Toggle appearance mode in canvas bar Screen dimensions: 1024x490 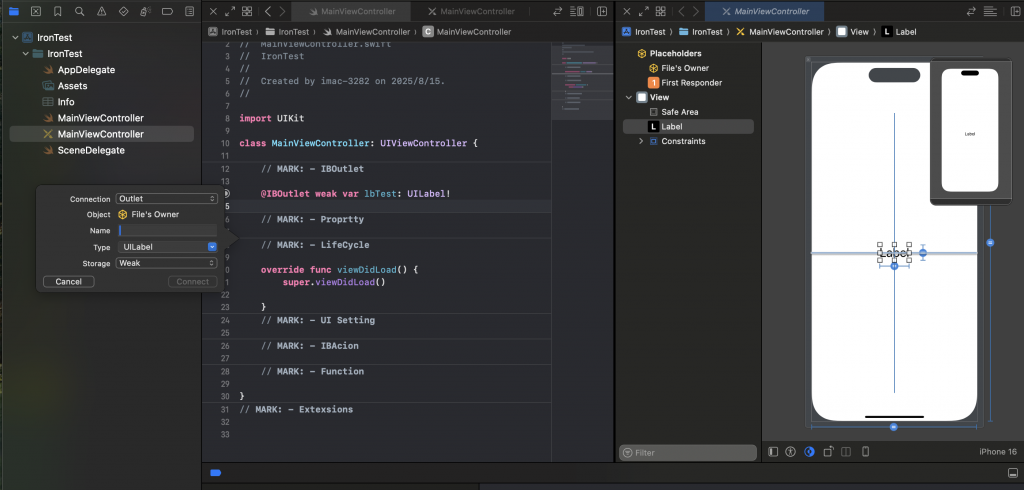810,451
